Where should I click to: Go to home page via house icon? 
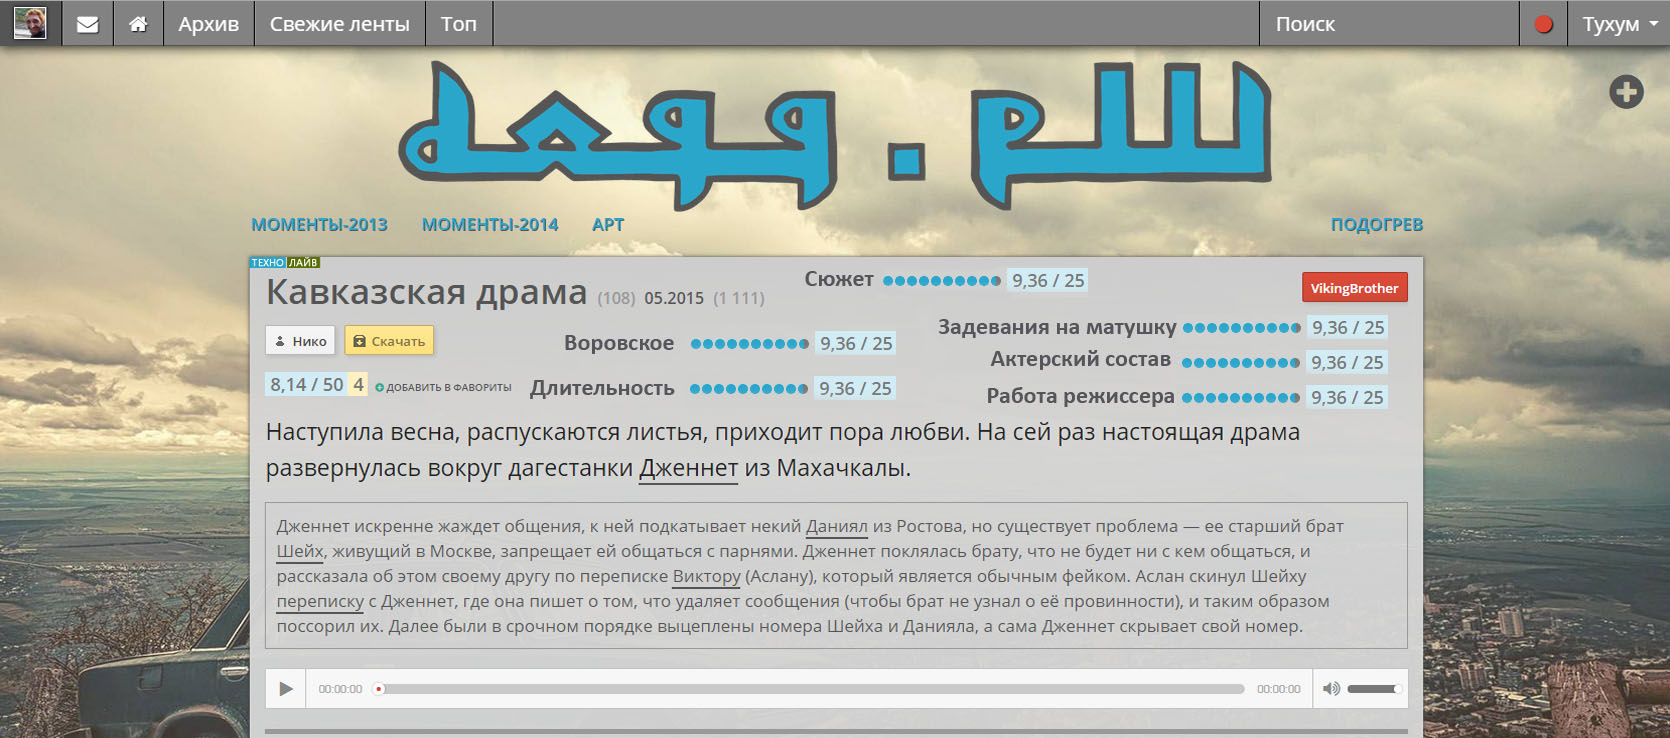138,24
